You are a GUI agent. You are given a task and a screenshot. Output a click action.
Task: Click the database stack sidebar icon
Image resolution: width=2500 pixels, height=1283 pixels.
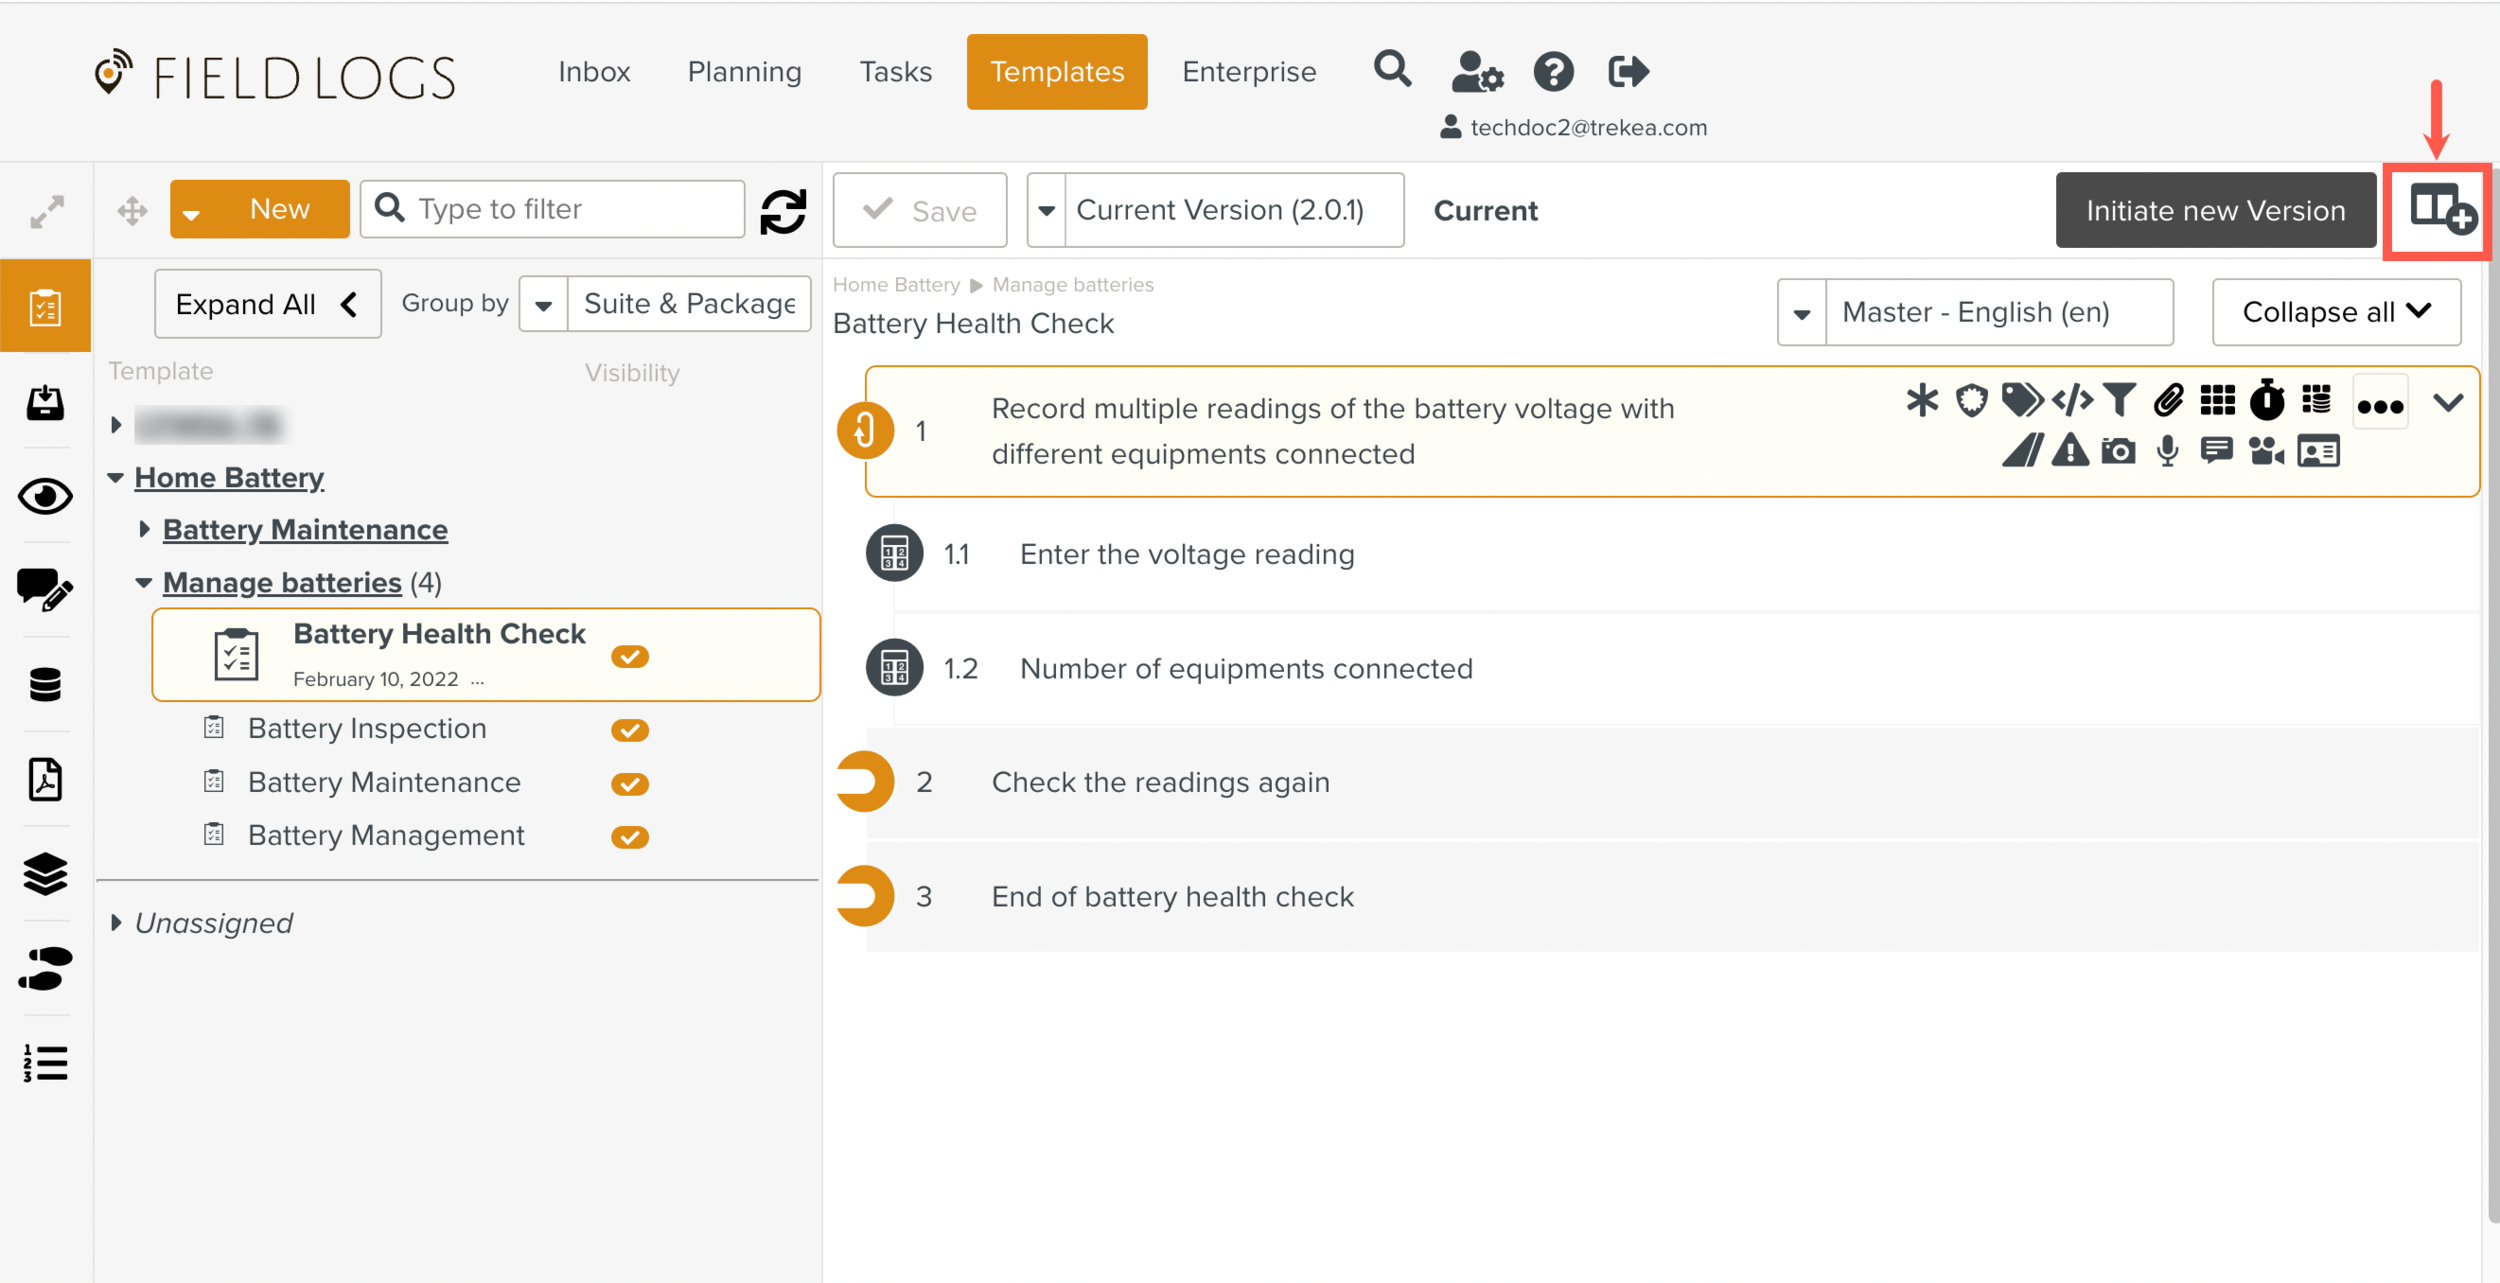tap(45, 685)
